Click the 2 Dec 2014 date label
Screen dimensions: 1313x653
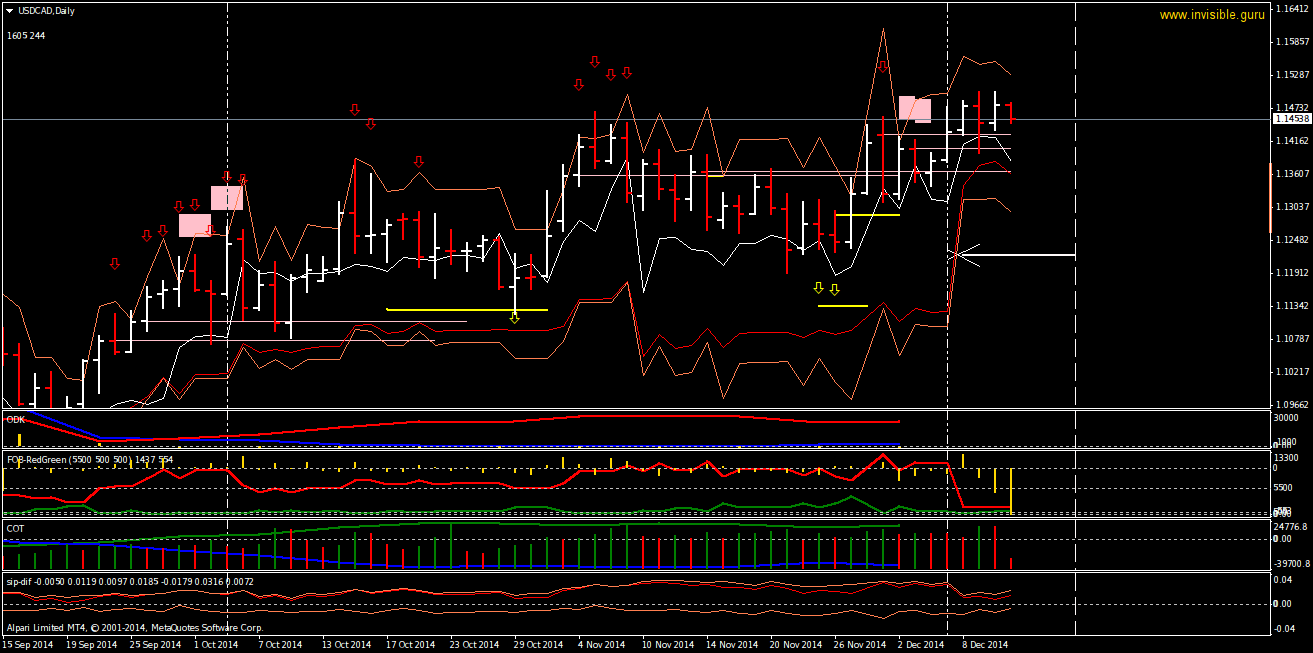coord(920,645)
